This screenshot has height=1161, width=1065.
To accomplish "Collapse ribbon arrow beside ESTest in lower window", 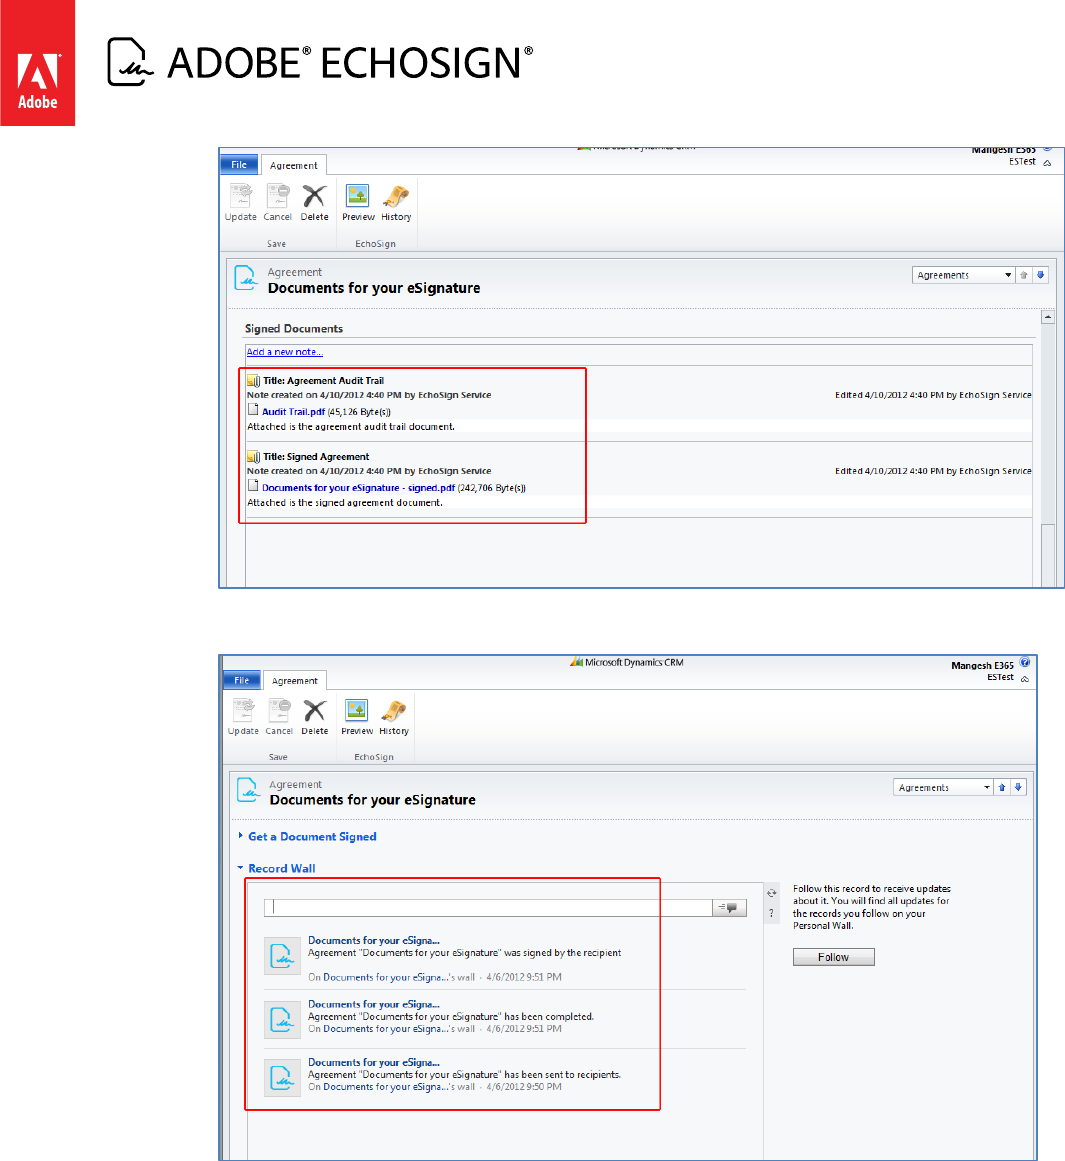I will pyautogui.click(x=1025, y=679).
